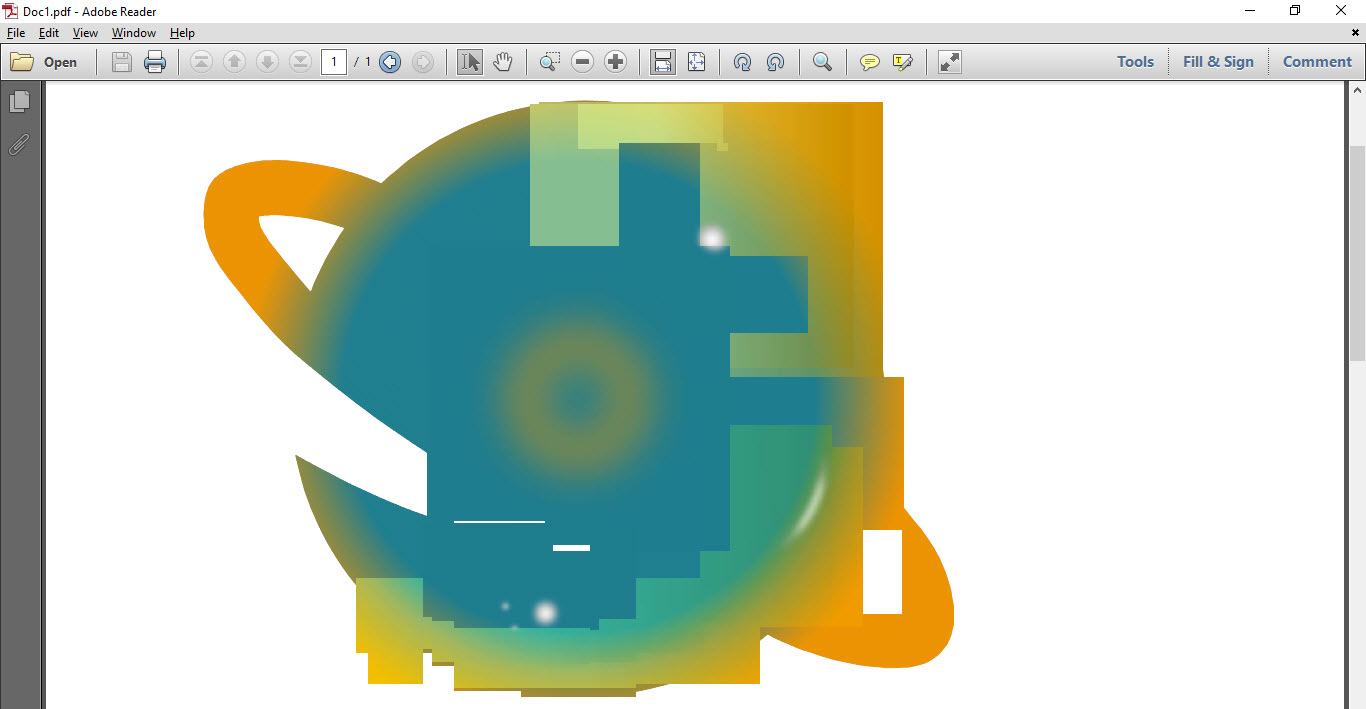
Task: Switch view to fit page width
Action: [x=661, y=61]
